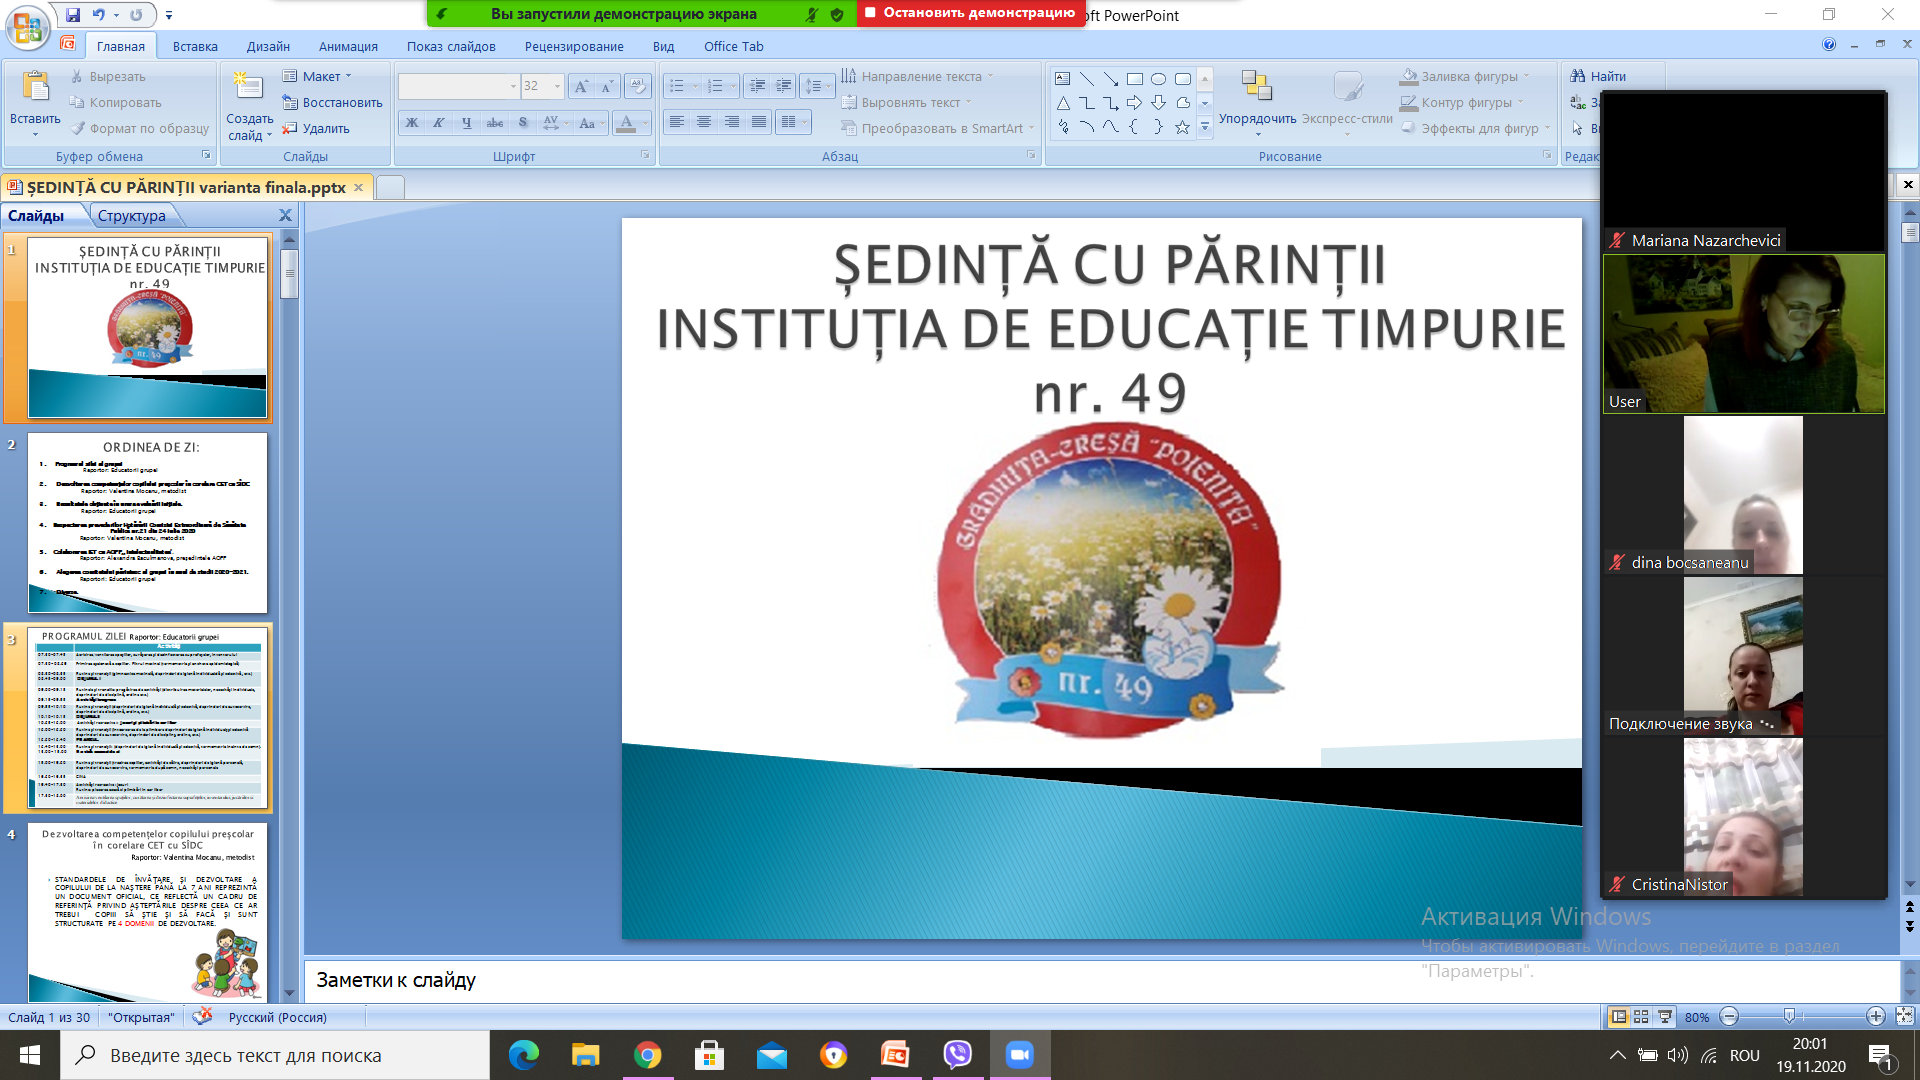Screen dimensions: 1920x1080
Task: Toggle right text alignment
Action: pos(732,122)
